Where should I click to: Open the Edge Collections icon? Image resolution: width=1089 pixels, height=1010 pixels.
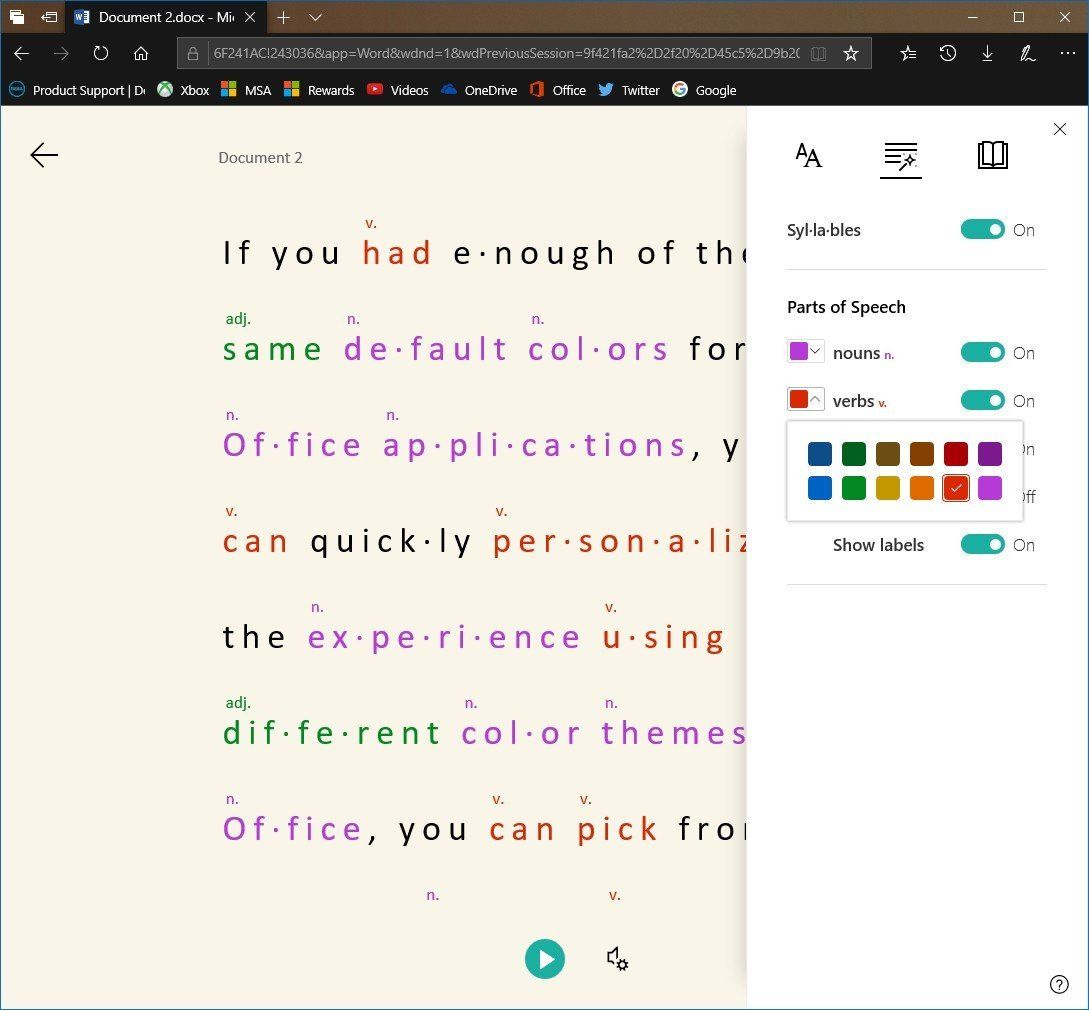click(908, 53)
